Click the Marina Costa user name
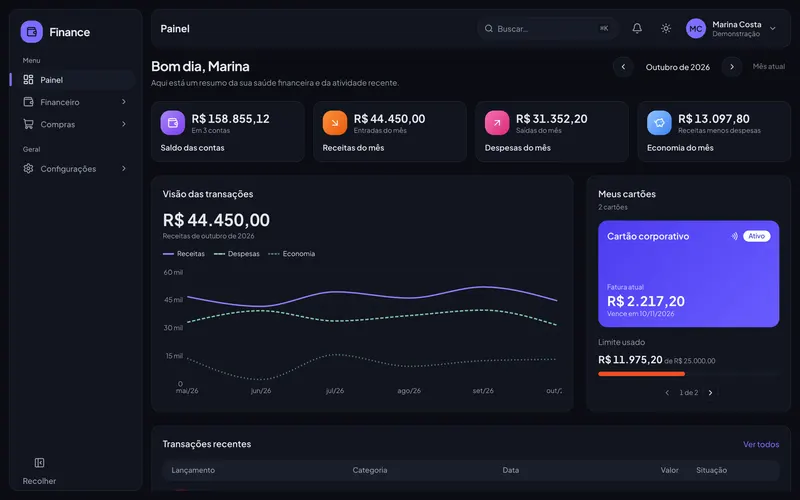Viewport: 800px width, 500px height. tap(737, 24)
